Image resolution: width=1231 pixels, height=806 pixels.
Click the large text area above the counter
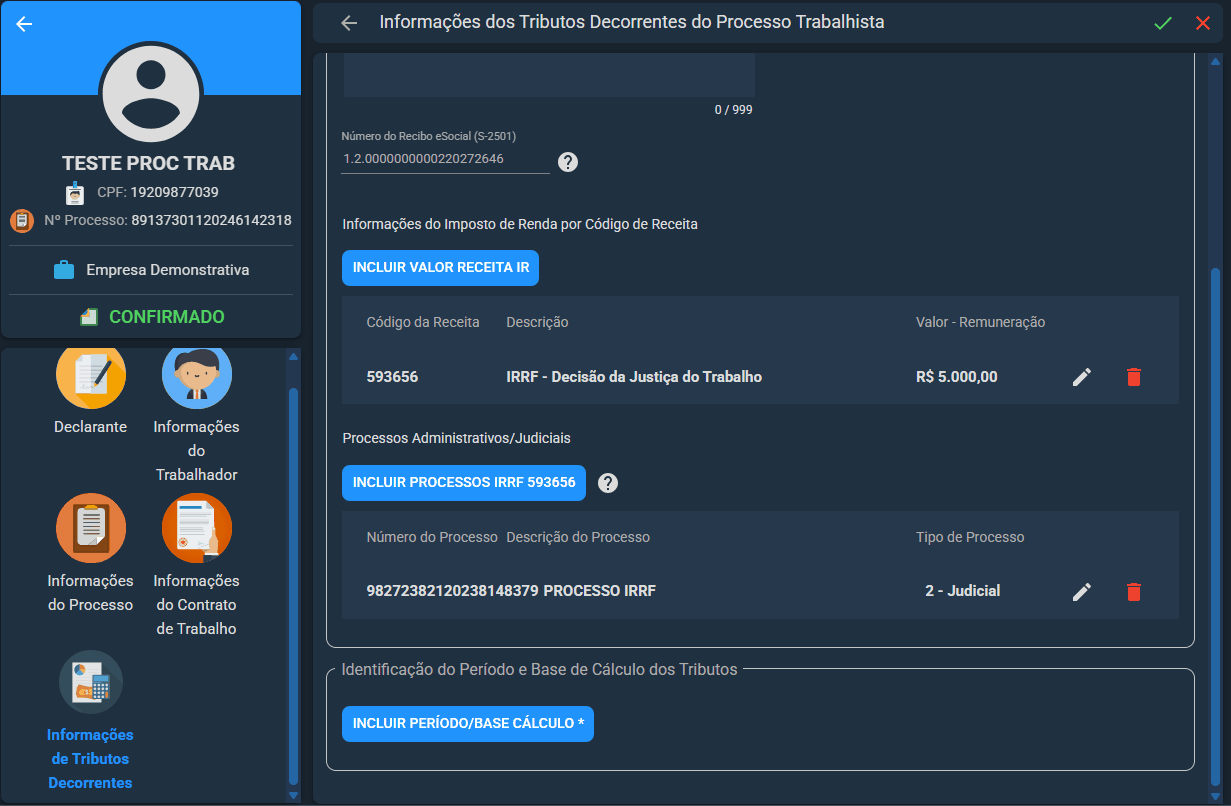tap(549, 76)
